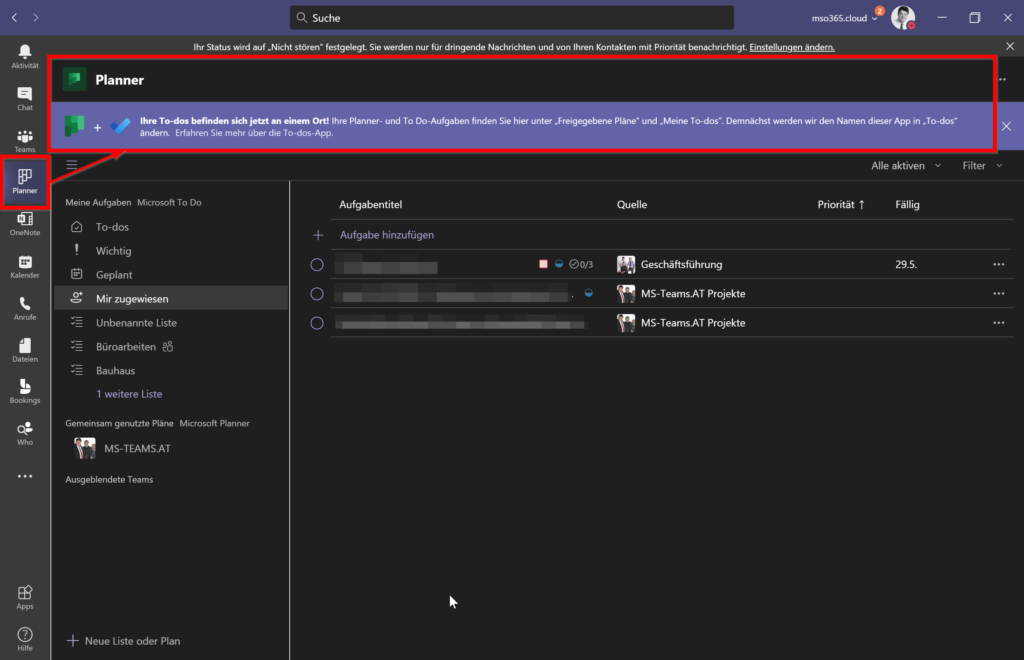Image resolution: width=1024 pixels, height=660 pixels.
Task: Complete the second task circle
Action: click(x=317, y=294)
